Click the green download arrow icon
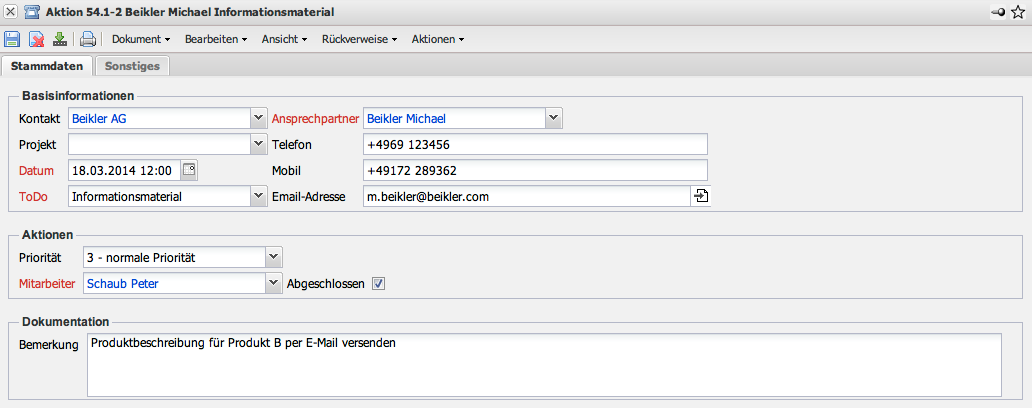The width and height of the screenshot is (1032, 408). [60, 39]
